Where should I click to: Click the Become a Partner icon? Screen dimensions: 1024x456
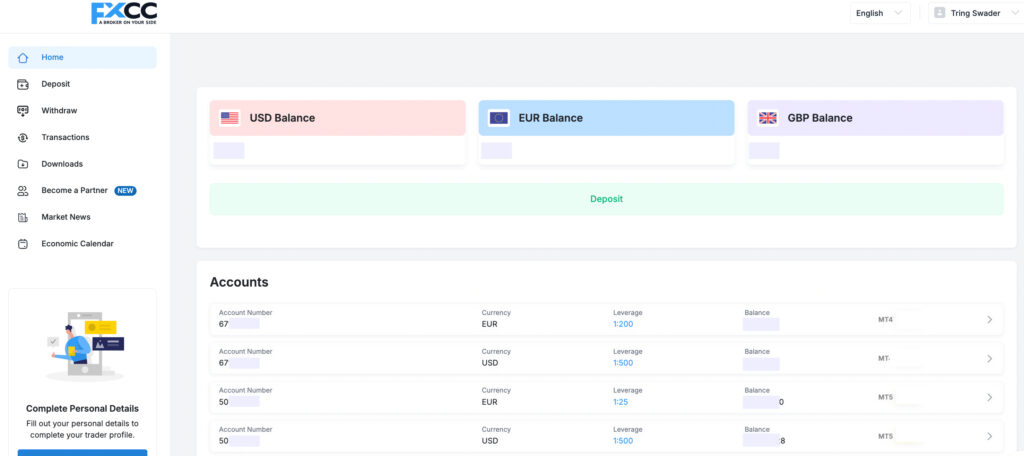[23, 190]
